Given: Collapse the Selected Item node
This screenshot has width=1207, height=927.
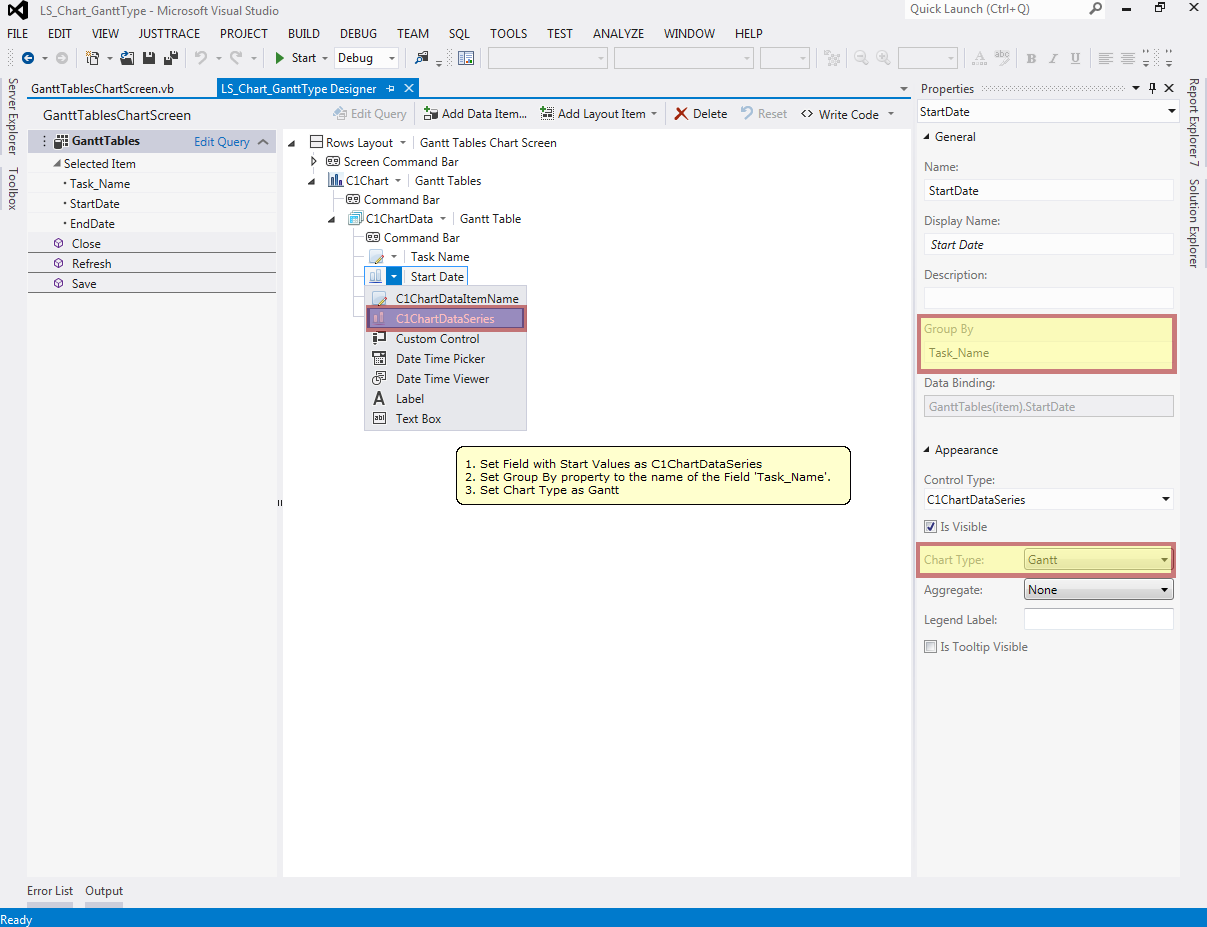Looking at the screenshot, I should [57, 164].
